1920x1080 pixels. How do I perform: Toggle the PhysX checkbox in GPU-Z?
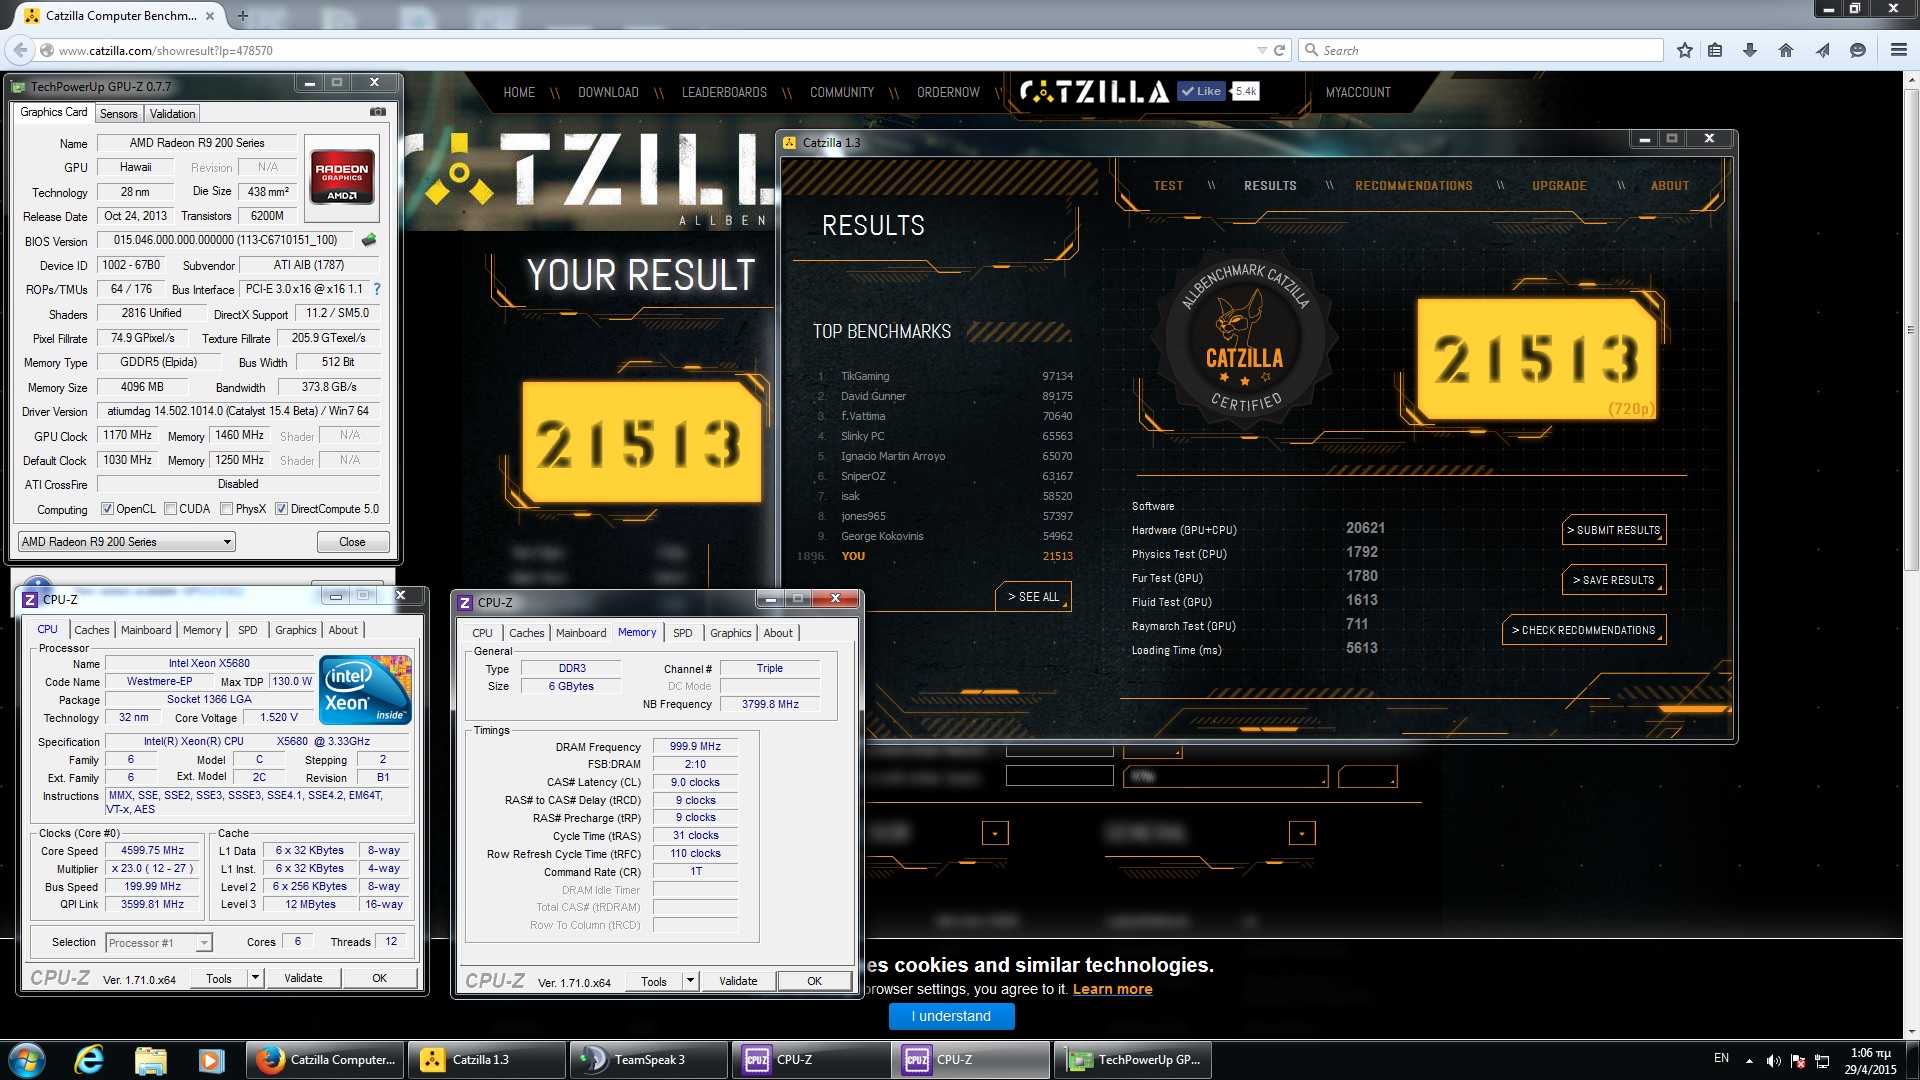(226, 509)
